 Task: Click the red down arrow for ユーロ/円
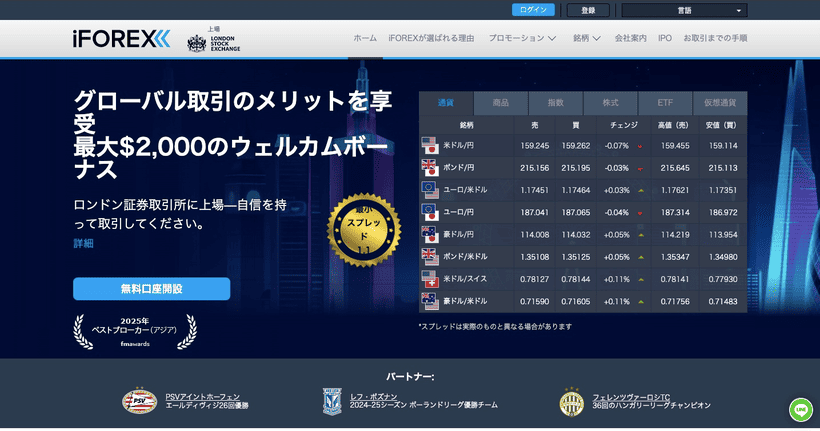click(640, 213)
